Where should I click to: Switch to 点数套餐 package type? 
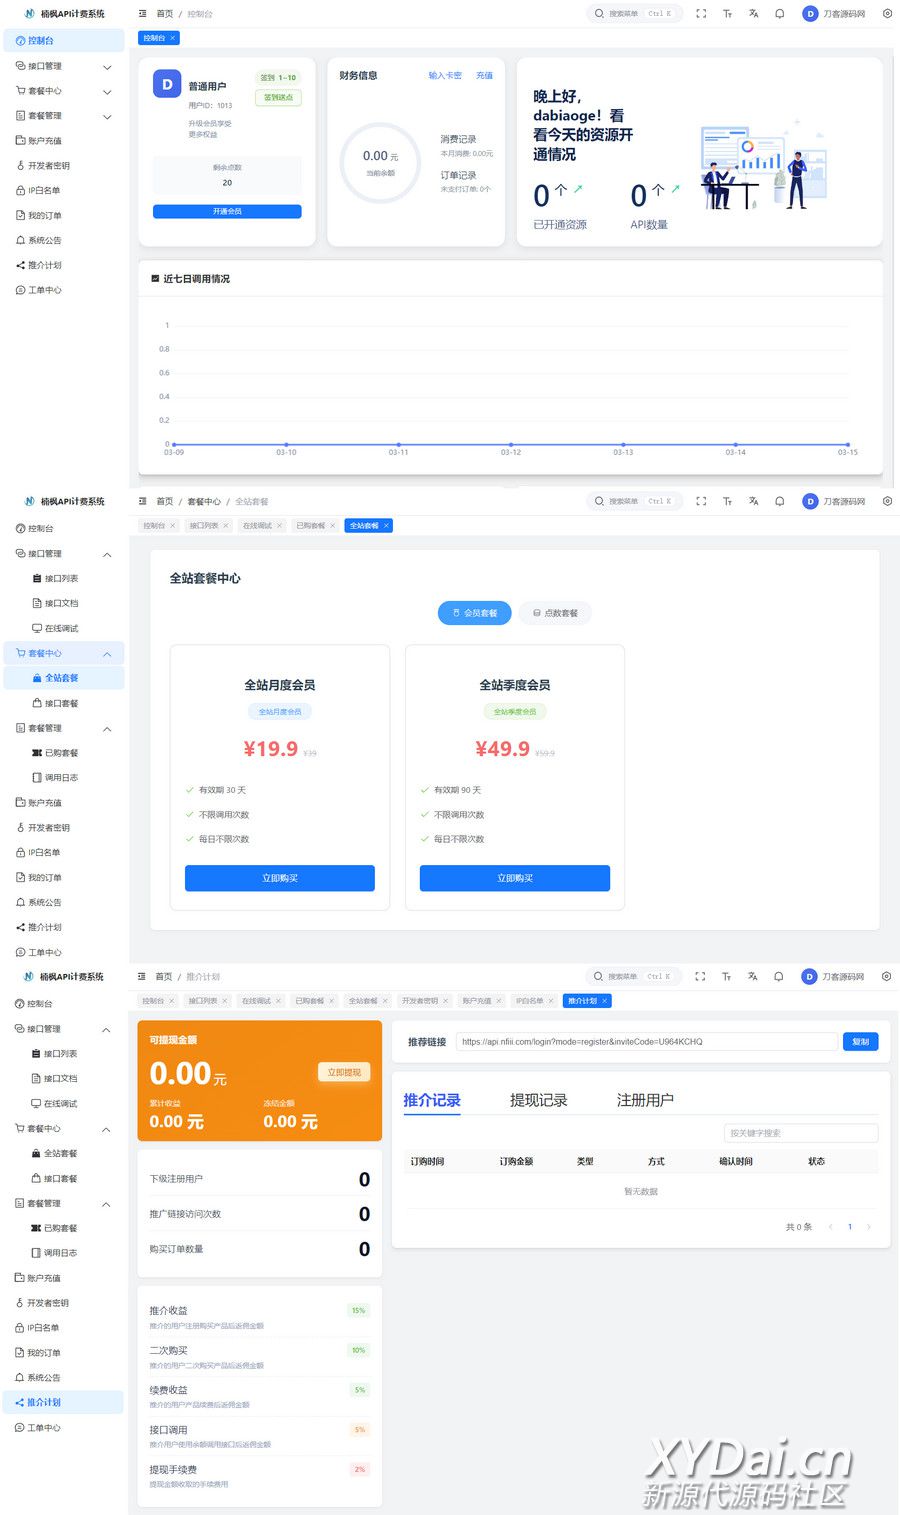point(555,613)
